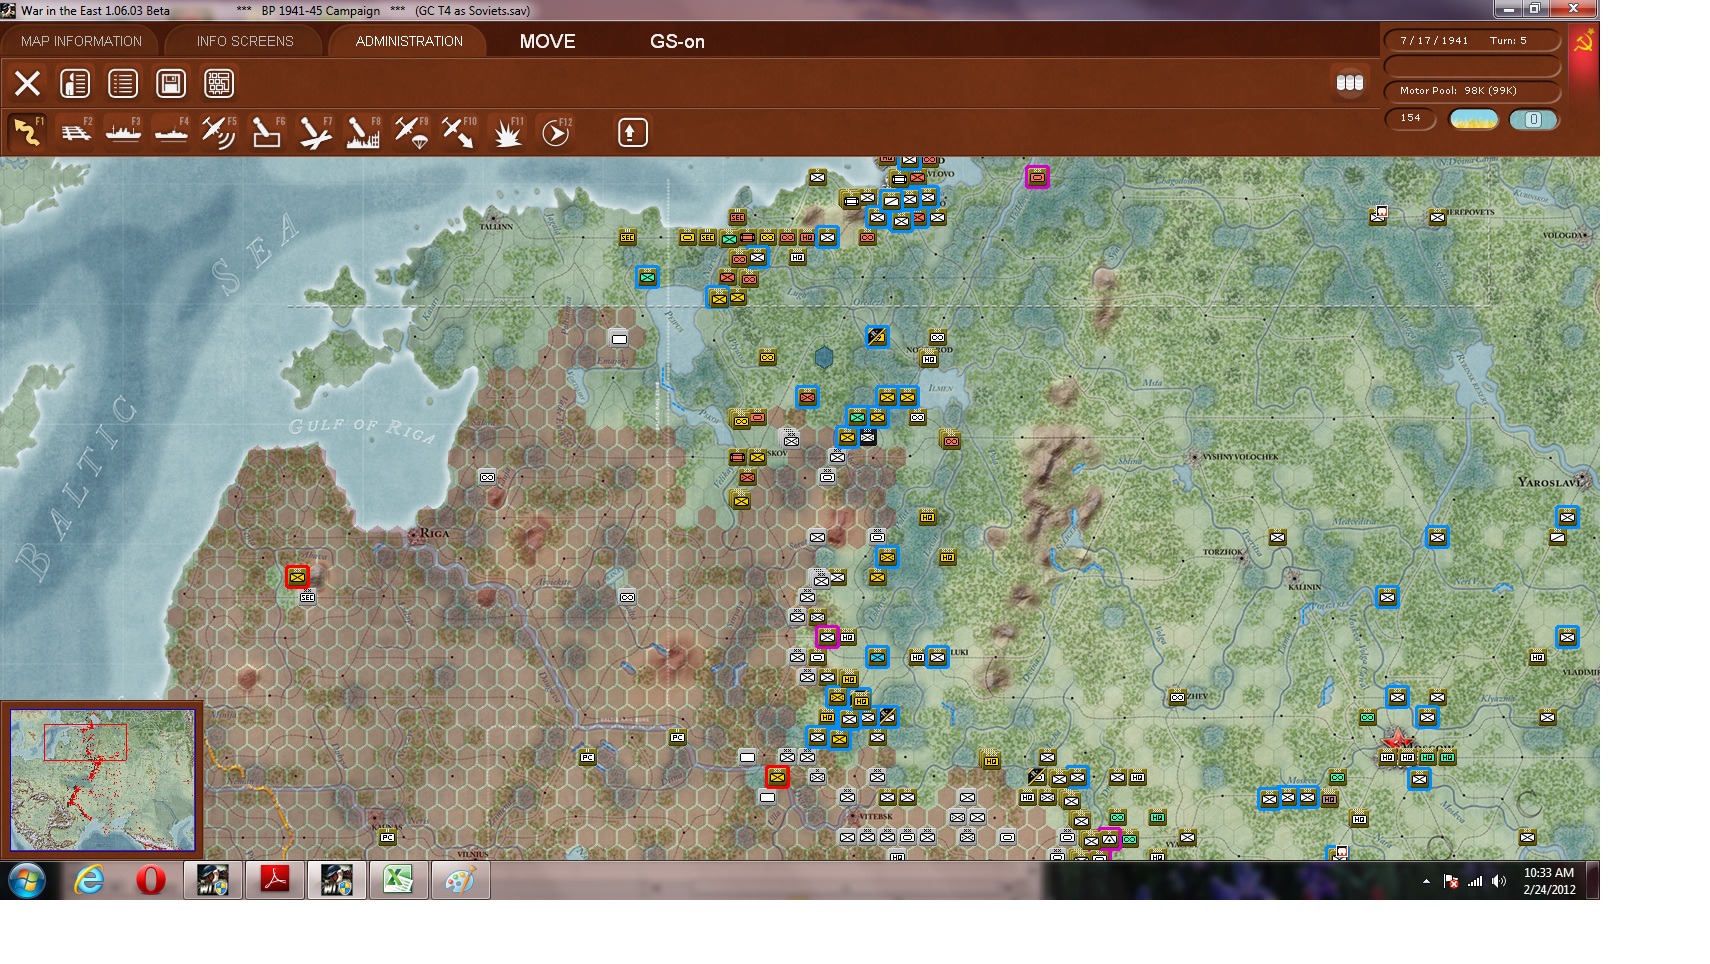Select the magenta-bordered unit at the map's top edge
Image resolution: width=1710 pixels, height=964 pixels.
[x=1037, y=177]
